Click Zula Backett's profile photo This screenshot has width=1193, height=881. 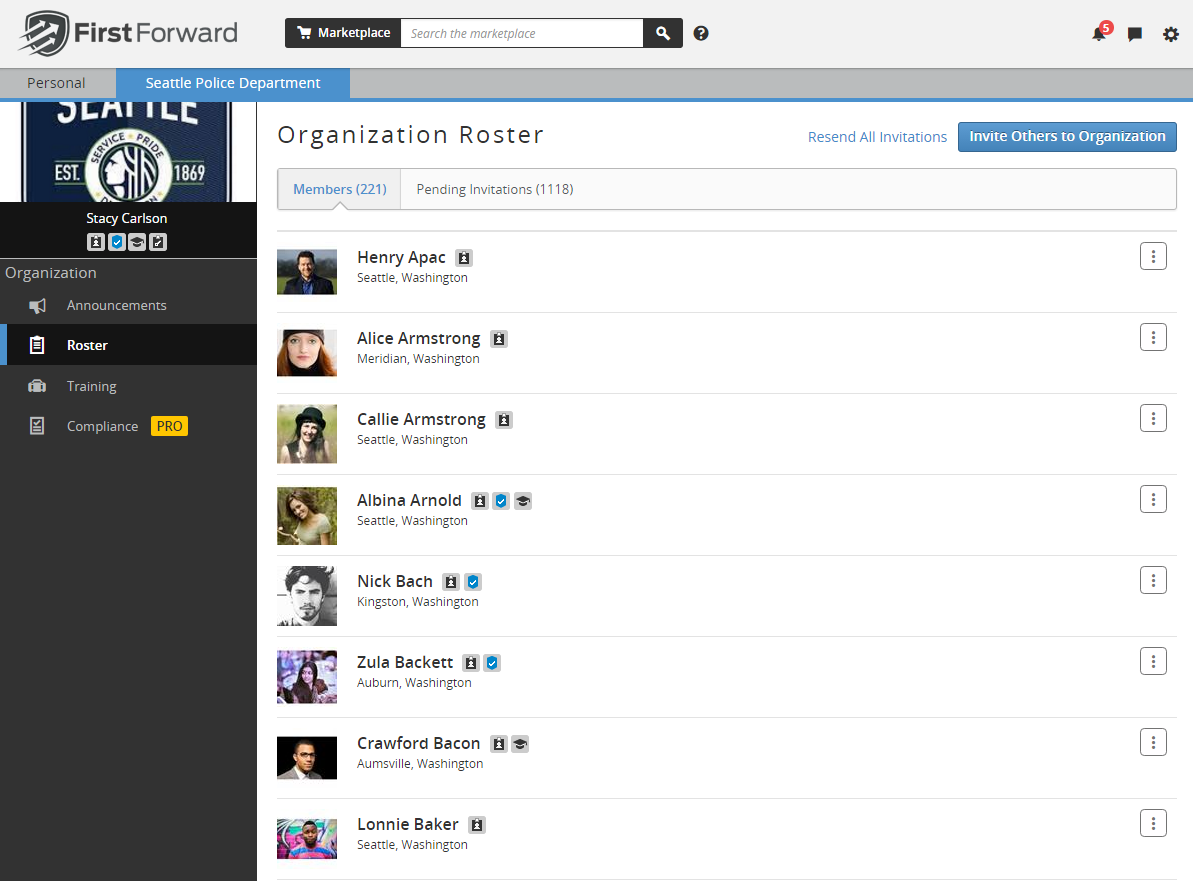307,677
